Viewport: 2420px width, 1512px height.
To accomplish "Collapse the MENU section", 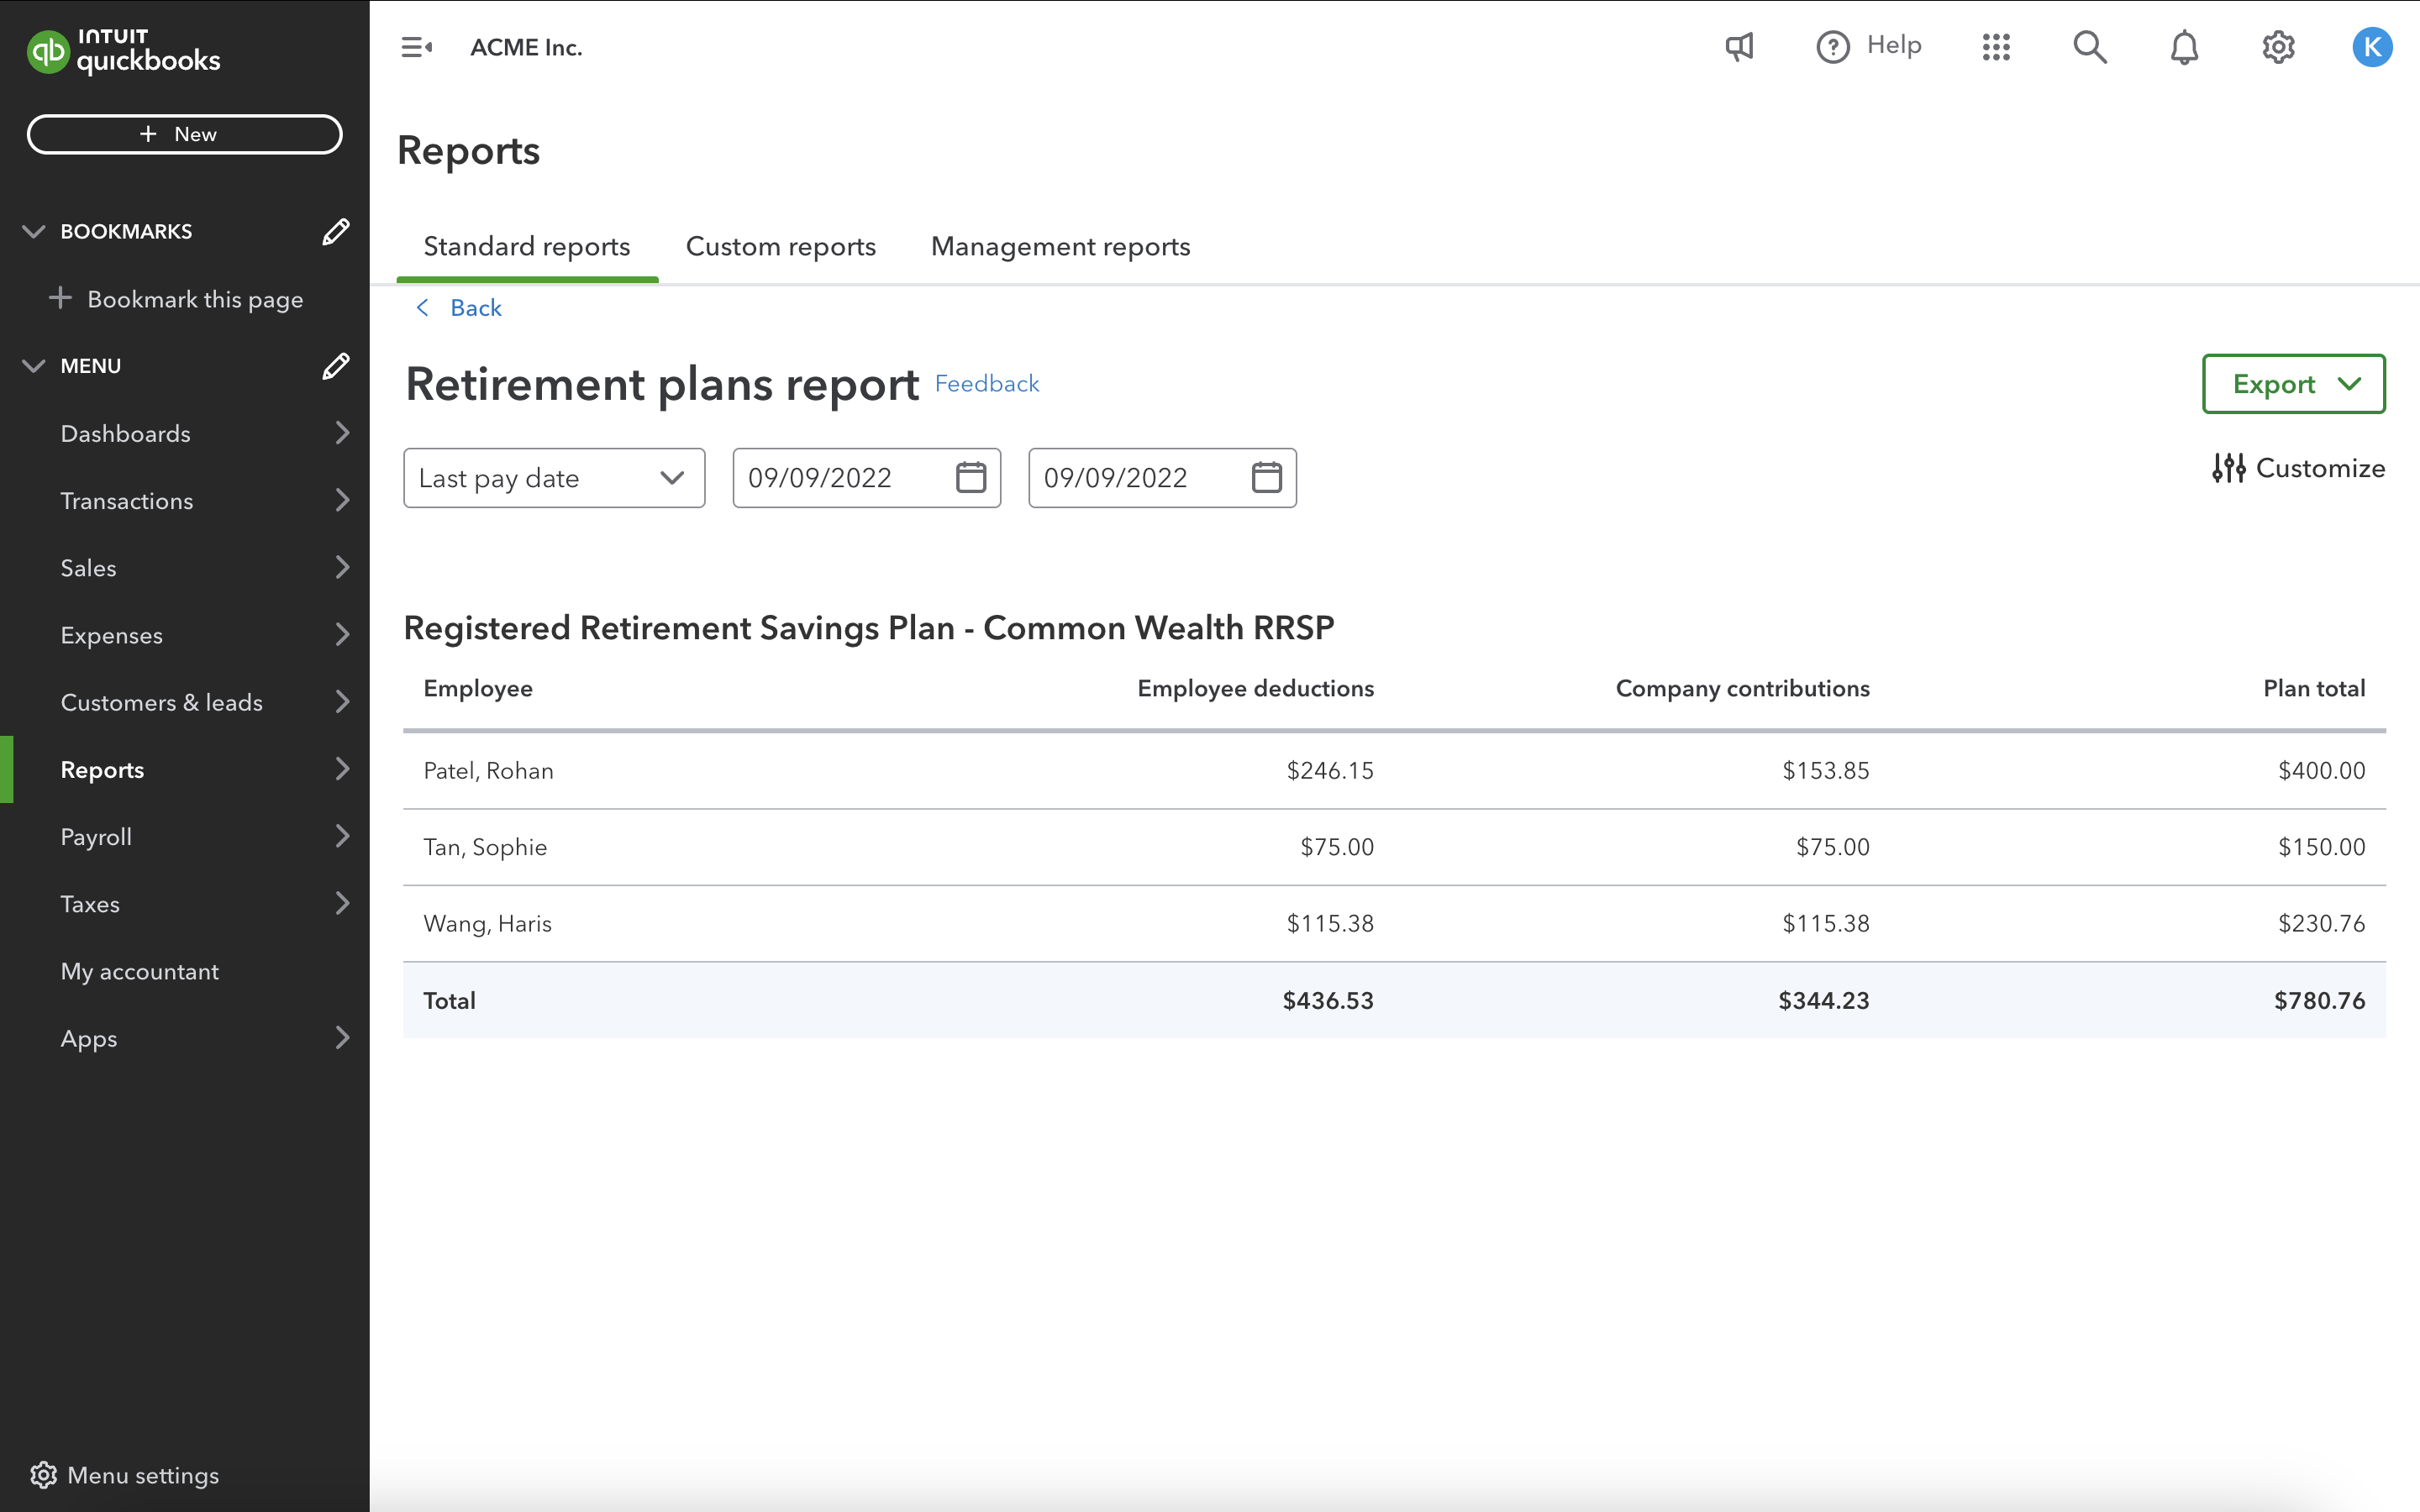I will (x=33, y=366).
